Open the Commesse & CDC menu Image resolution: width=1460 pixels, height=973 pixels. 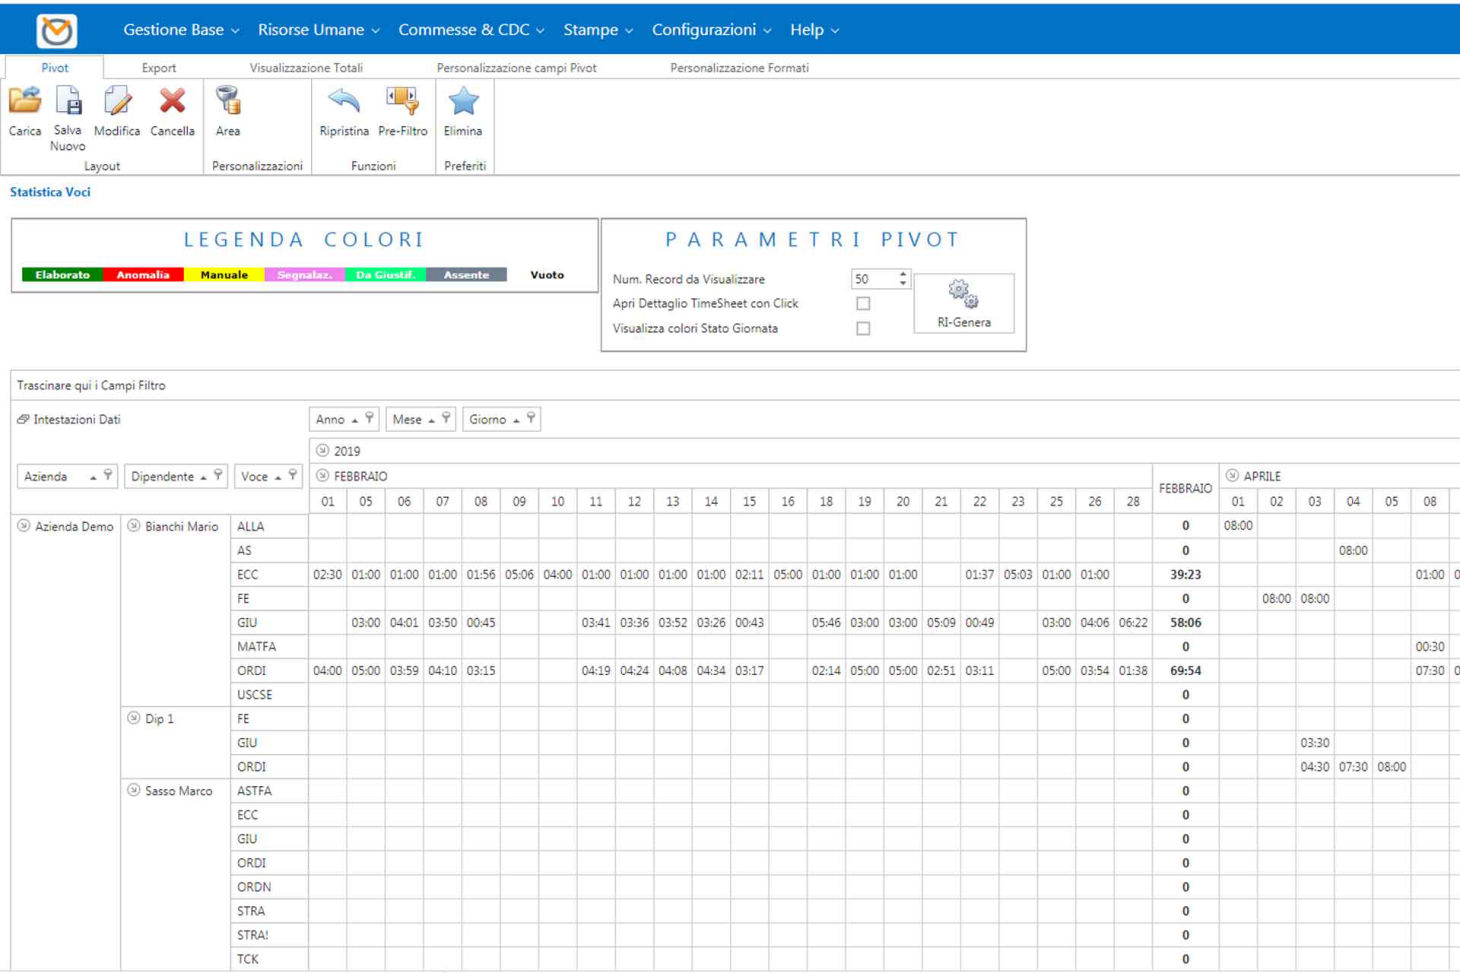coord(471,30)
